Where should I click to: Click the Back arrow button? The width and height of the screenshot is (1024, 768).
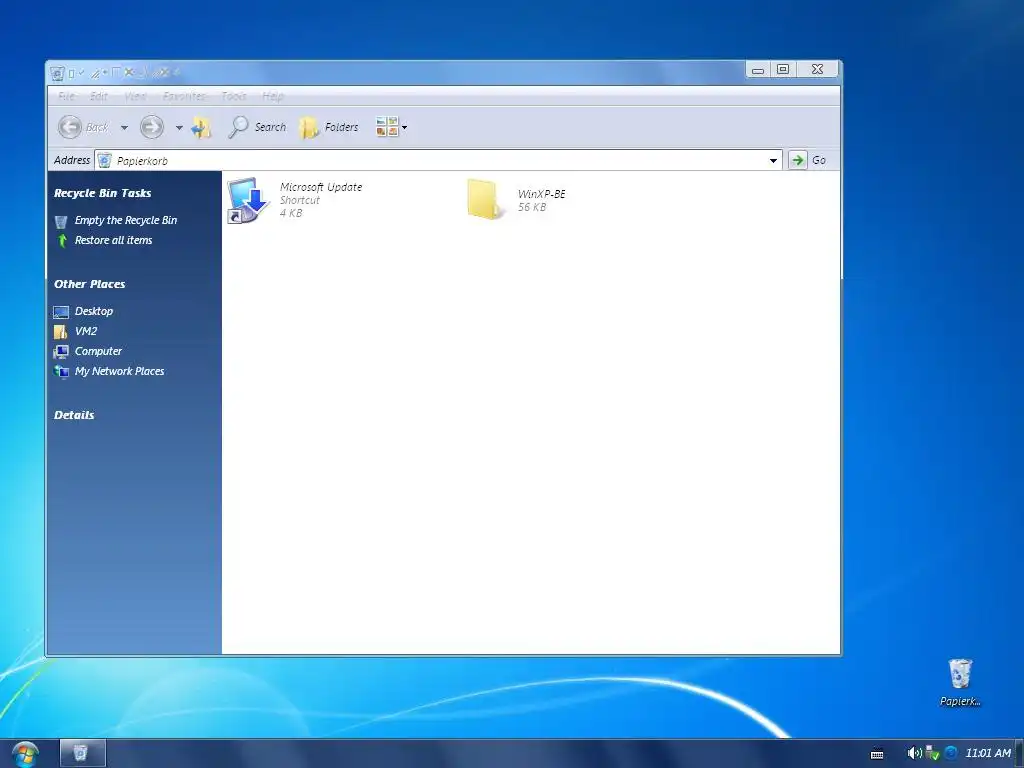pyautogui.click(x=70, y=127)
